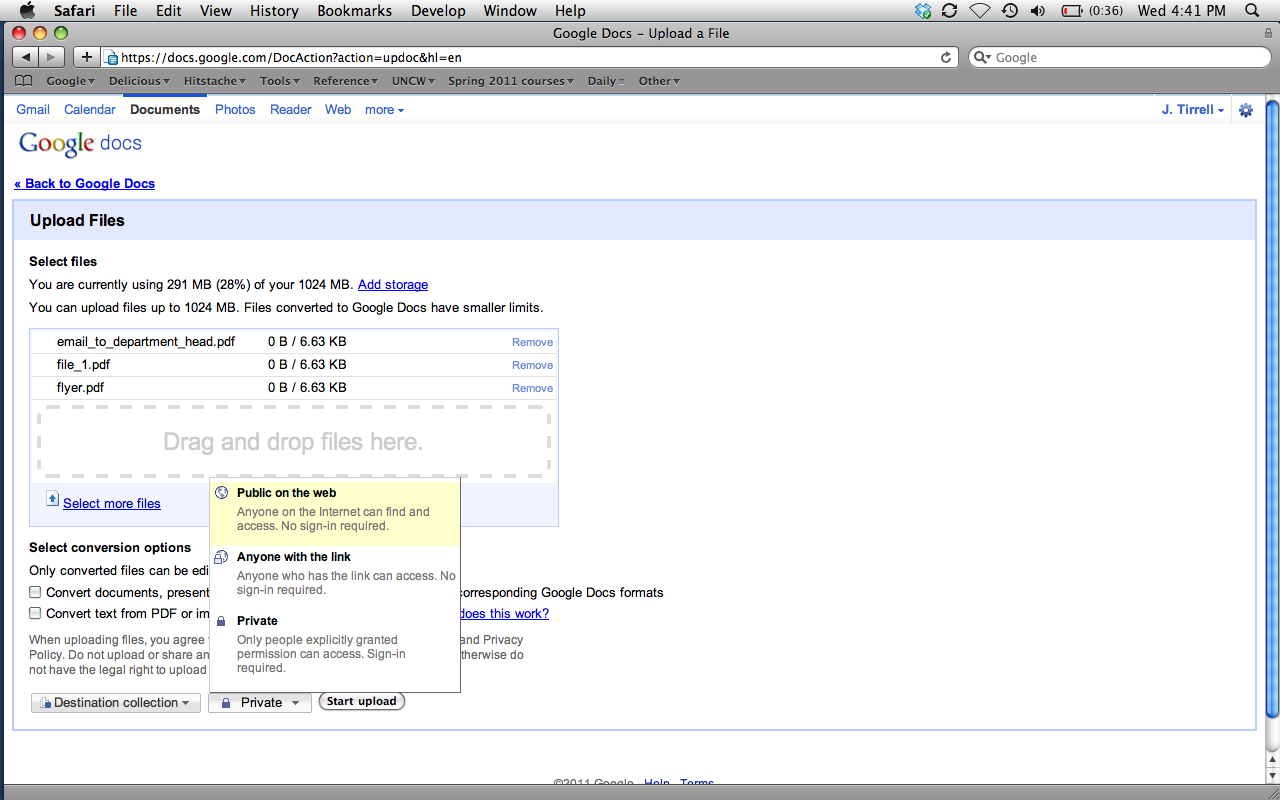Click the link-lock icon for Anyone with the link

coord(221,557)
